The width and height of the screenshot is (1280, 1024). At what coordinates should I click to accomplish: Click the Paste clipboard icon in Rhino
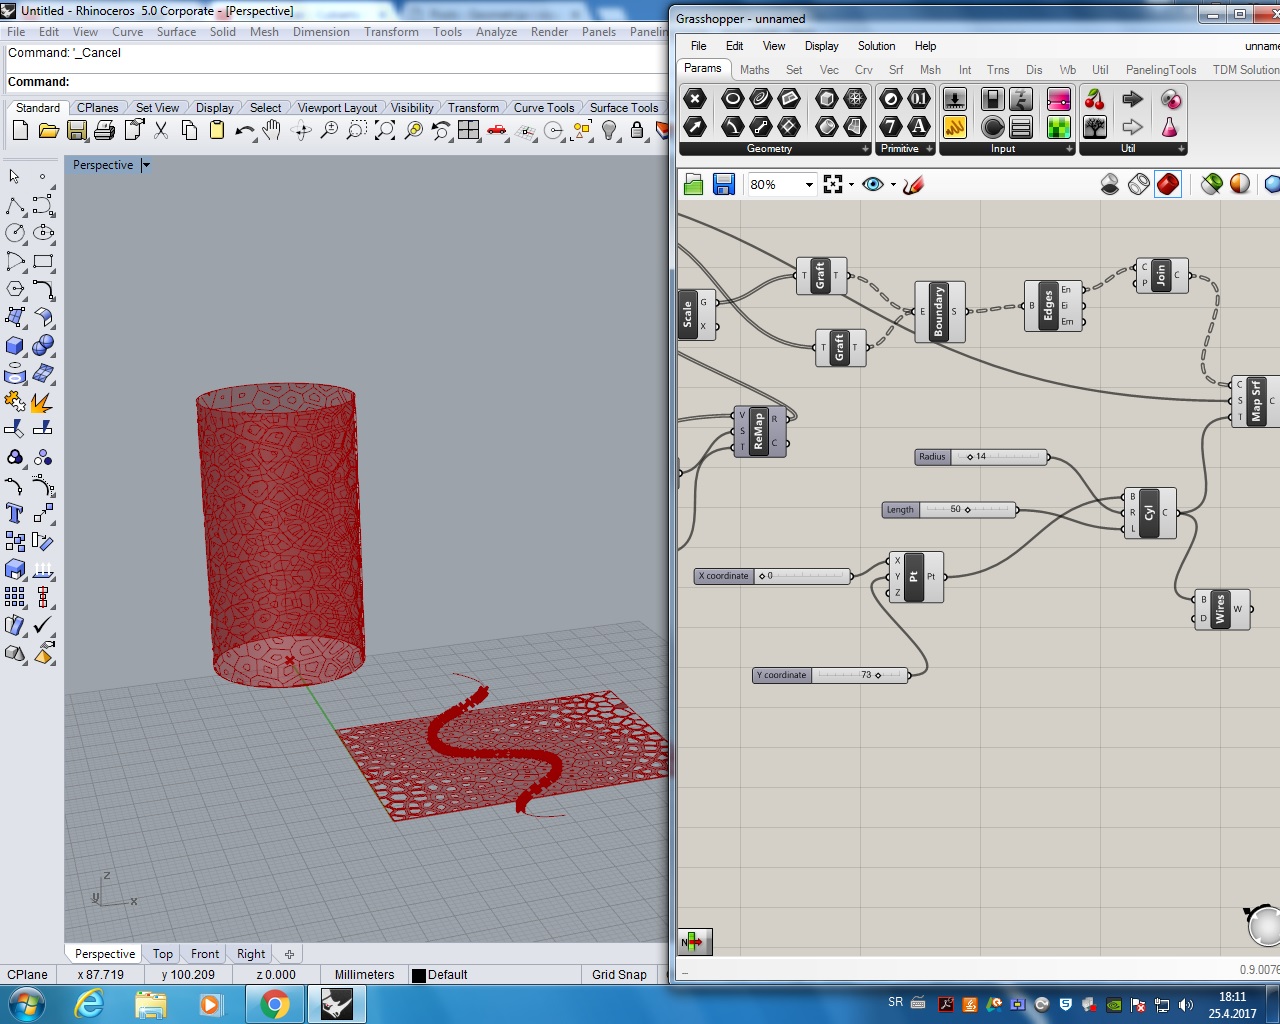pos(216,130)
